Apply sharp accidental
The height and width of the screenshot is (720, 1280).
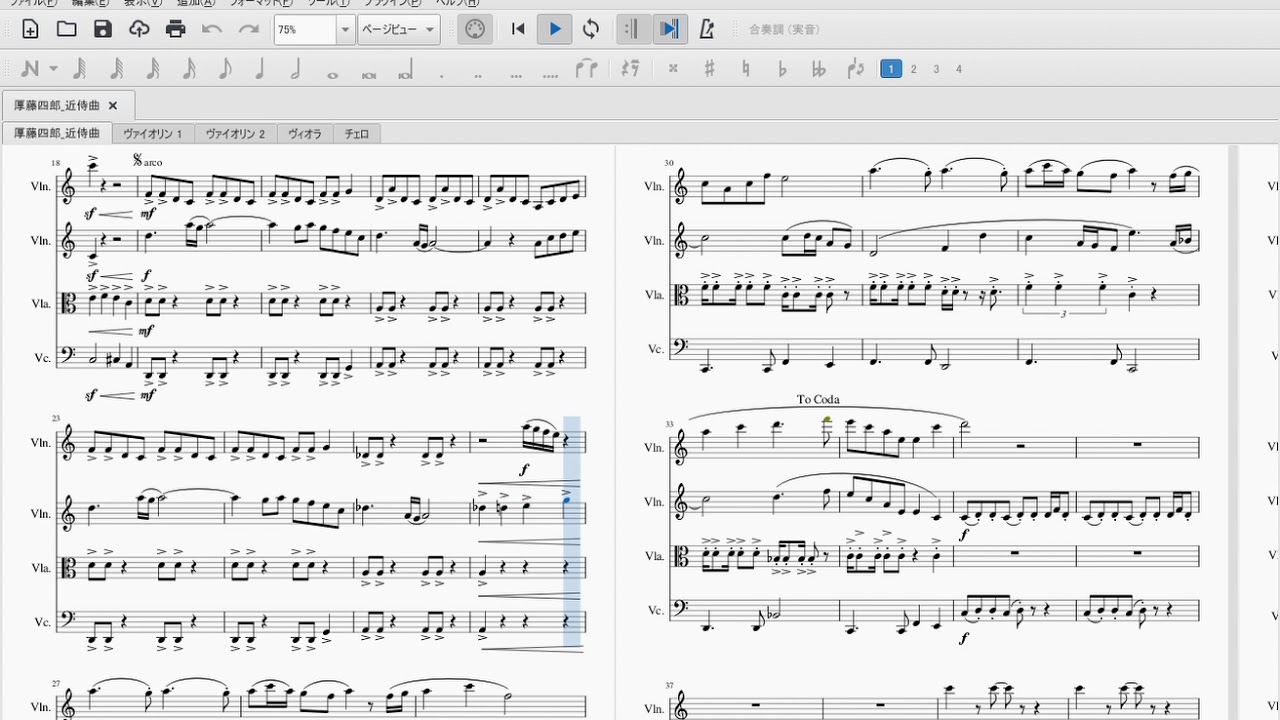709,69
